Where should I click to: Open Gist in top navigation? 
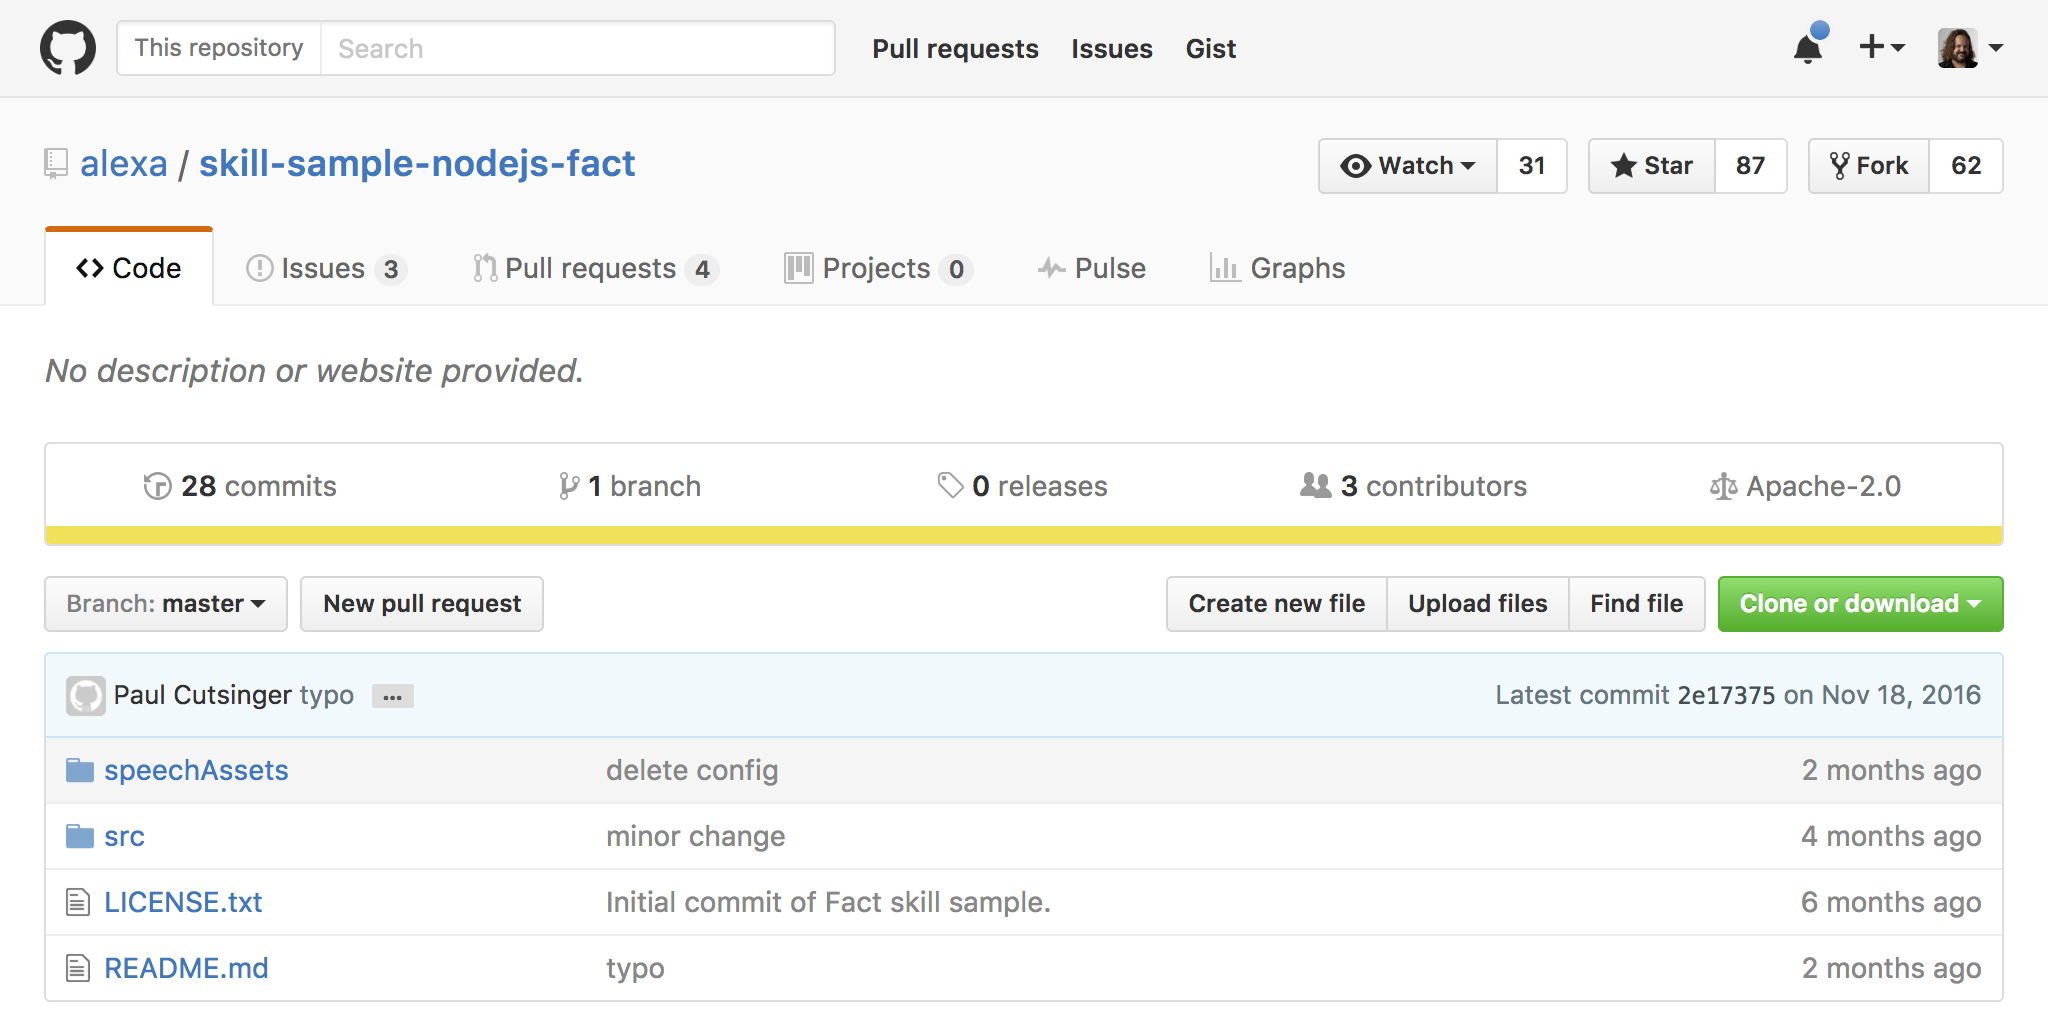(x=1211, y=48)
